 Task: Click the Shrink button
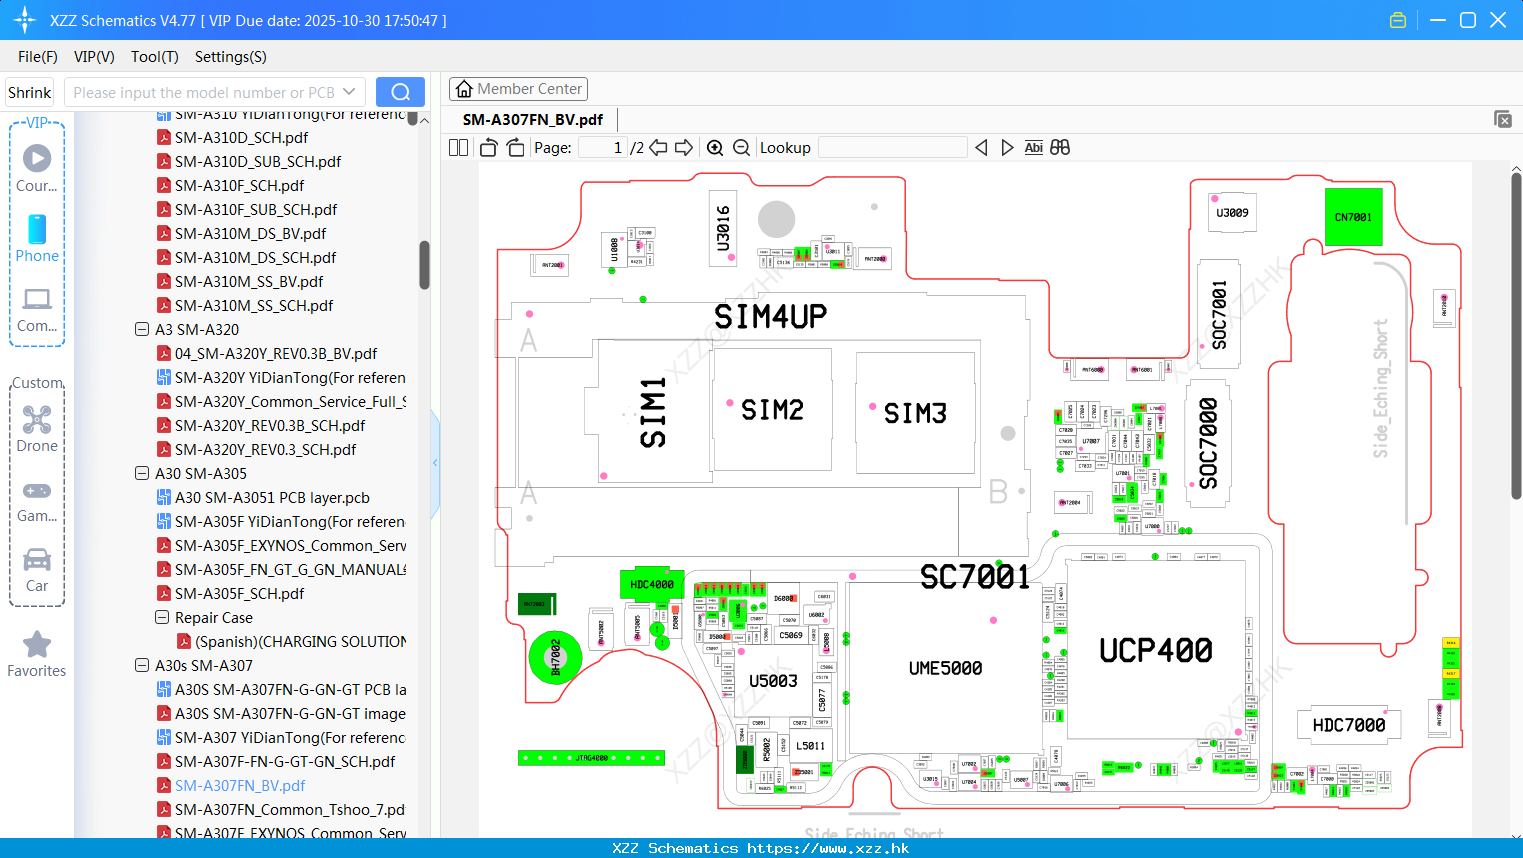click(30, 92)
